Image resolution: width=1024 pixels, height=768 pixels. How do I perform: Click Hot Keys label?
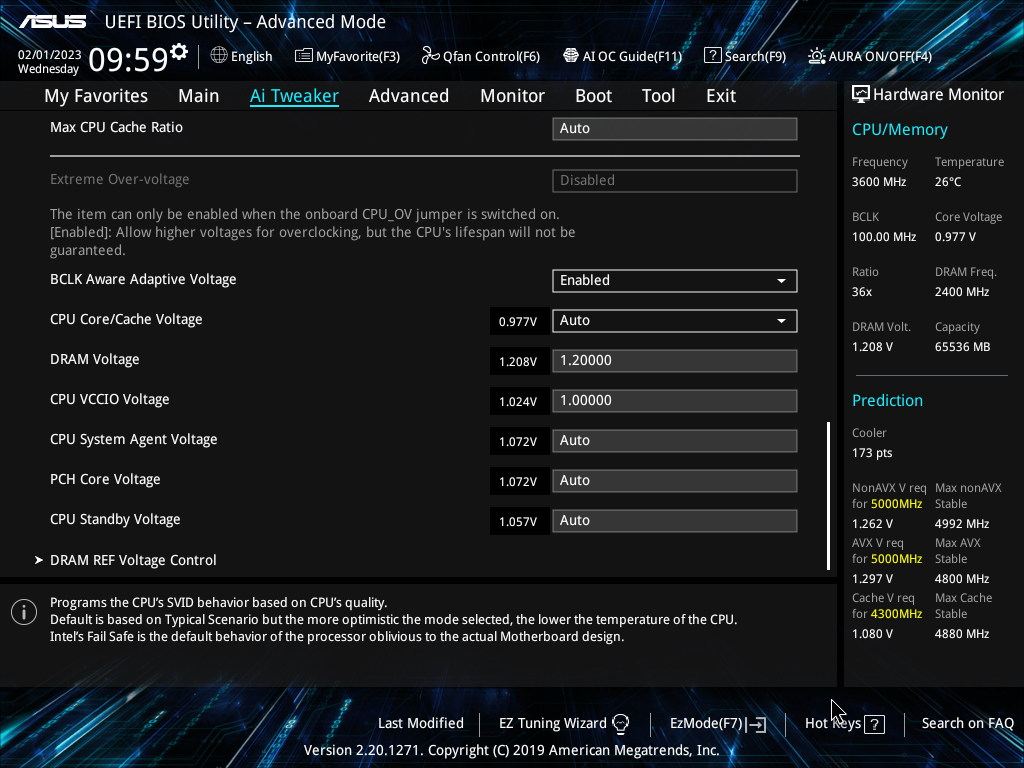point(833,723)
